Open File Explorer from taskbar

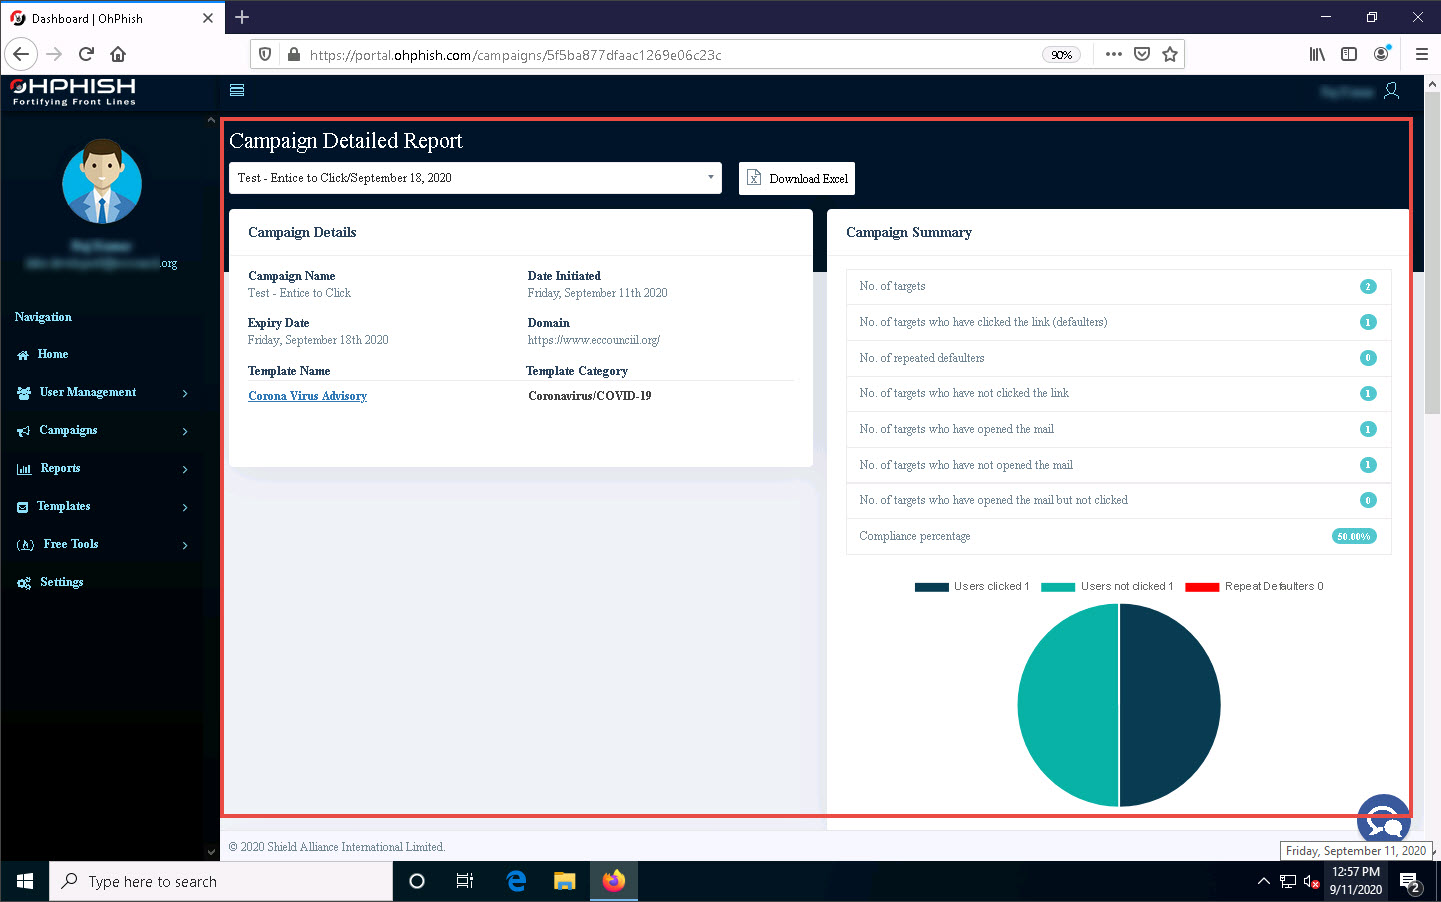pyautogui.click(x=565, y=881)
